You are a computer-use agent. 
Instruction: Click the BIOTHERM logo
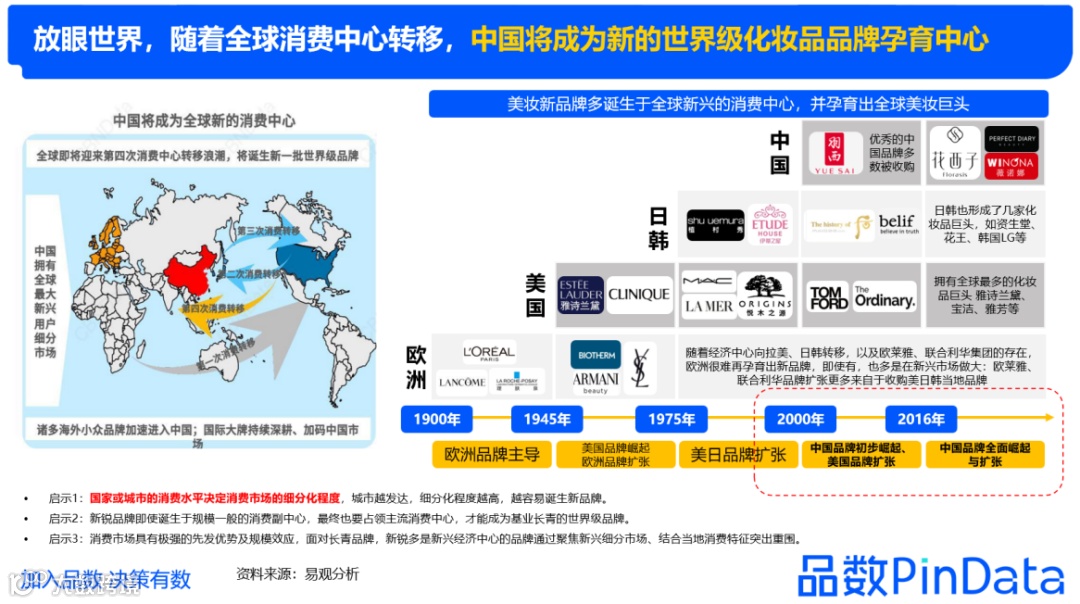pos(596,355)
